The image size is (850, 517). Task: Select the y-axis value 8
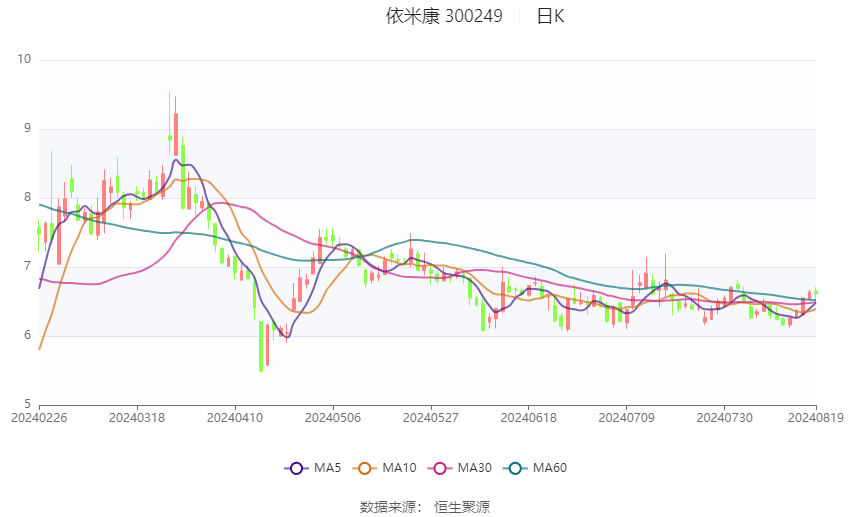[28, 198]
